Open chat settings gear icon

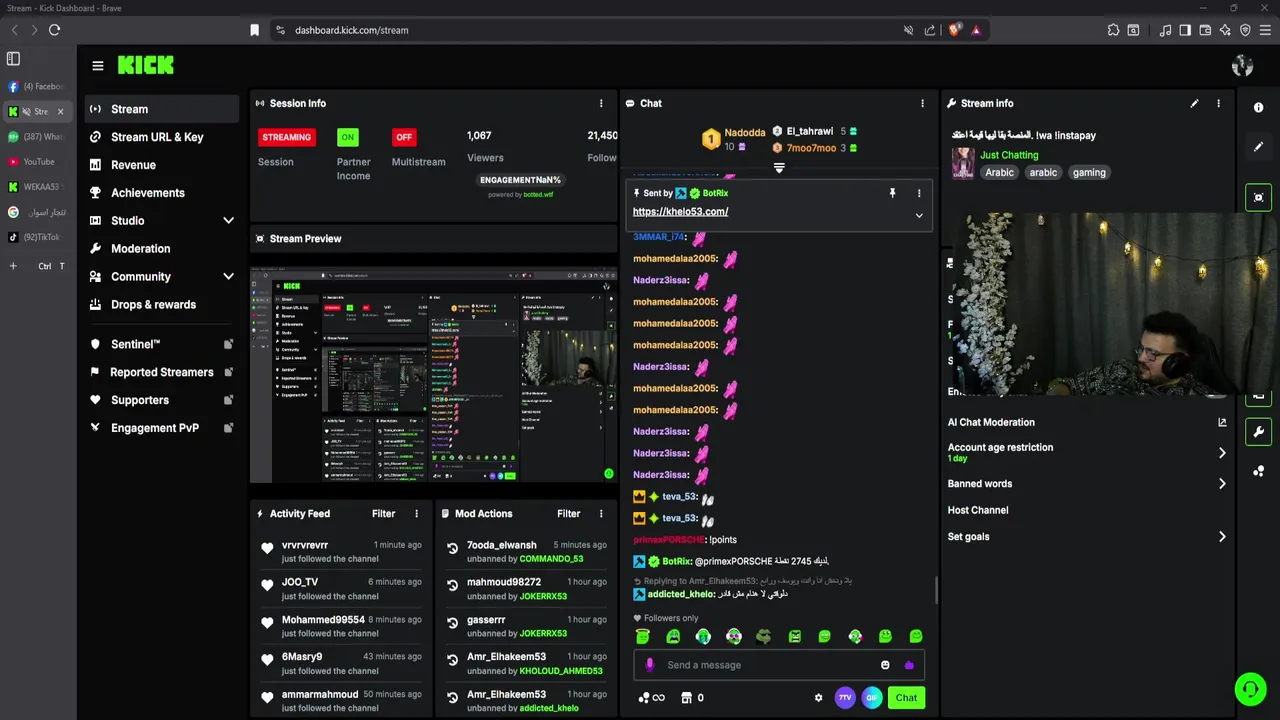coord(818,698)
